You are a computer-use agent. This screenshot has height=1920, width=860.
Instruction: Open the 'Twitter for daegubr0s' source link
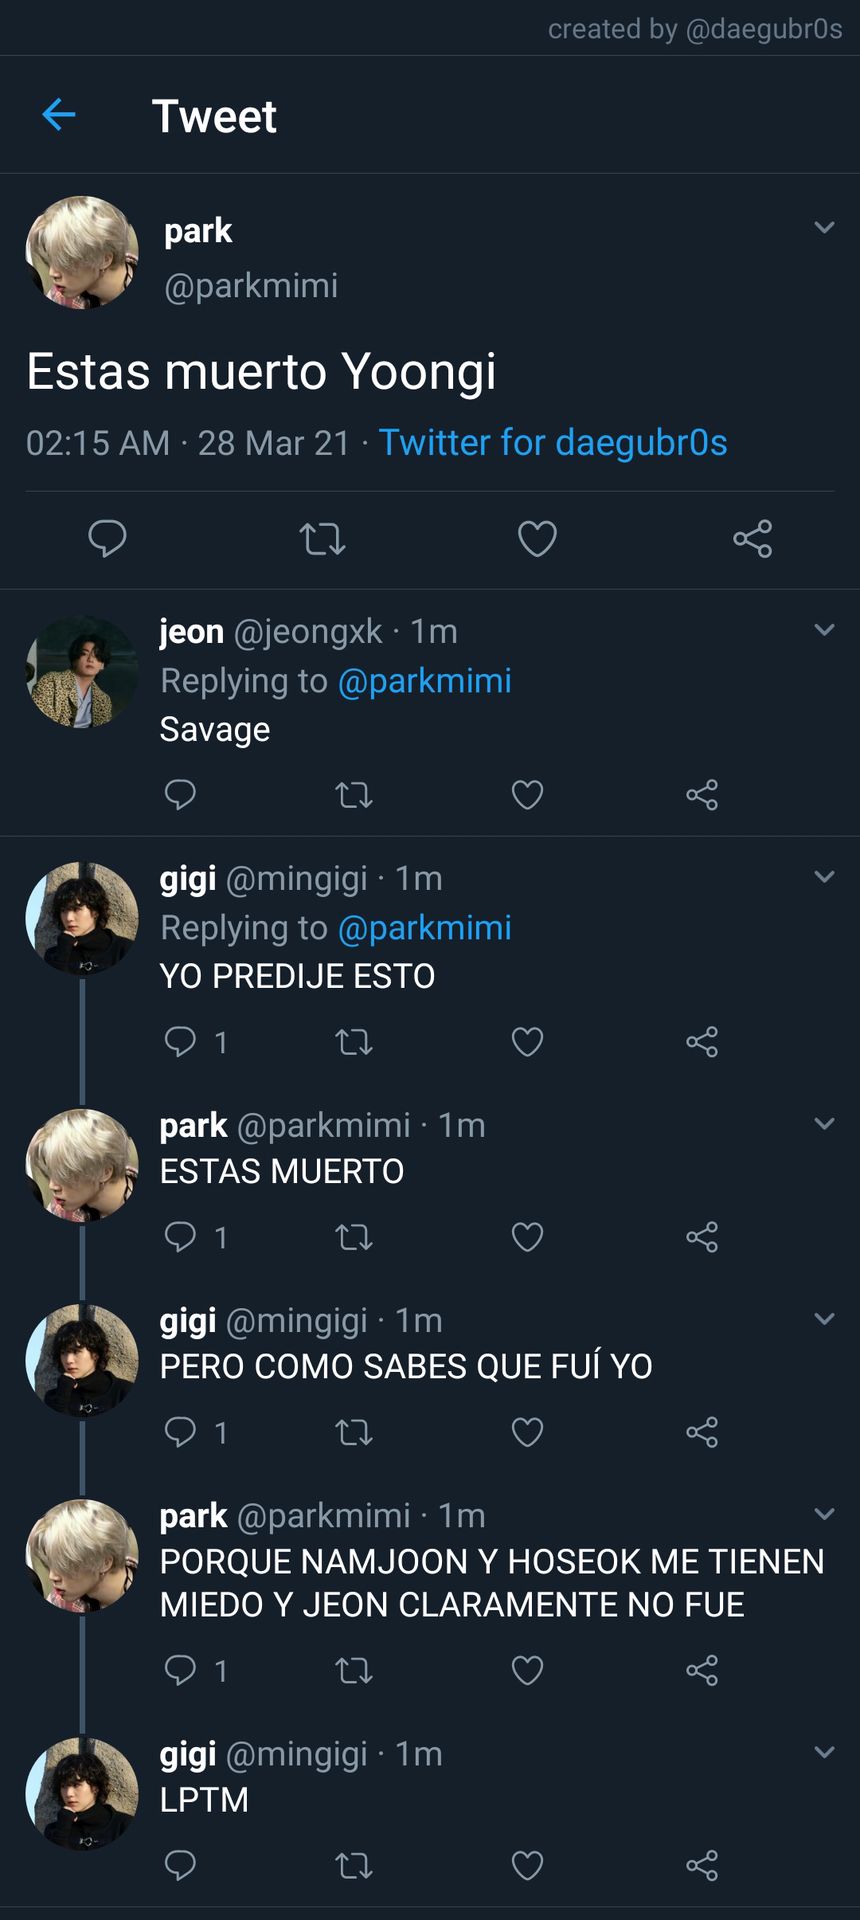[553, 442]
